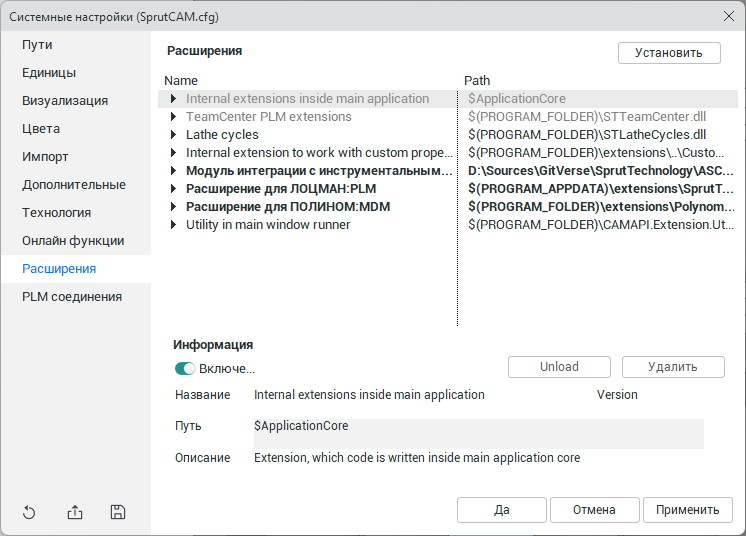Open the 'Пути' settings section
The height and width of the screenshot is (536, 746).
point(38,45)
